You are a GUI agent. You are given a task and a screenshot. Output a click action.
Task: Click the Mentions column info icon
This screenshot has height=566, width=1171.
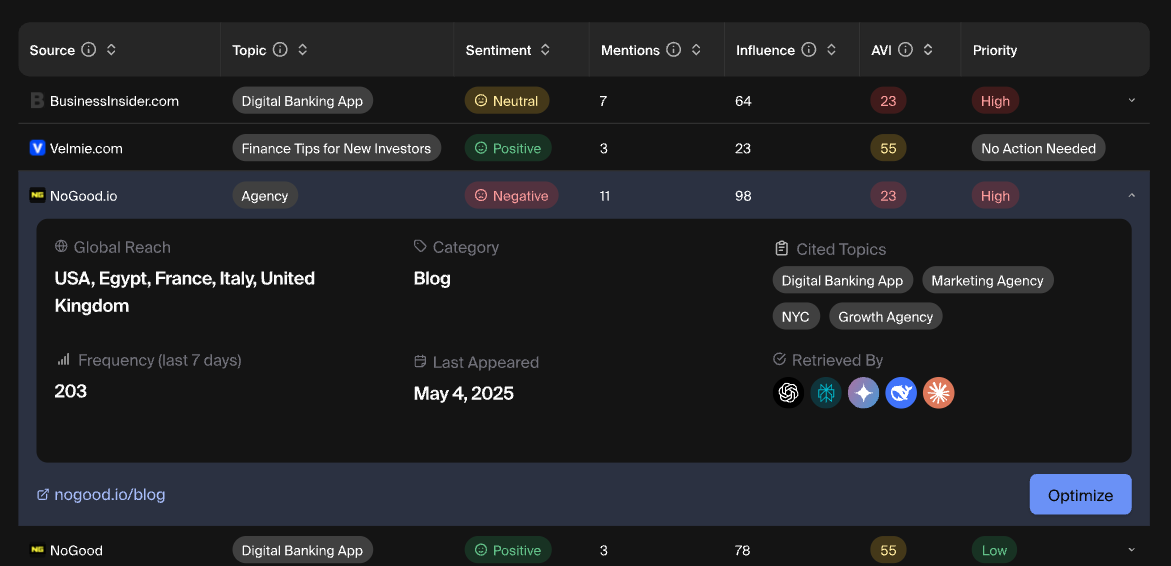(673, 50)
